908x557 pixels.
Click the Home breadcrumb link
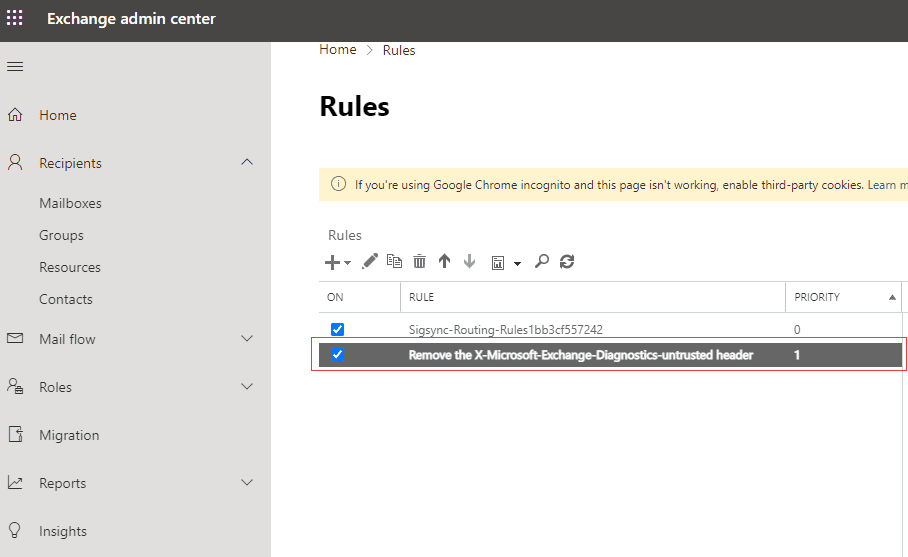[x=337, y=50]
